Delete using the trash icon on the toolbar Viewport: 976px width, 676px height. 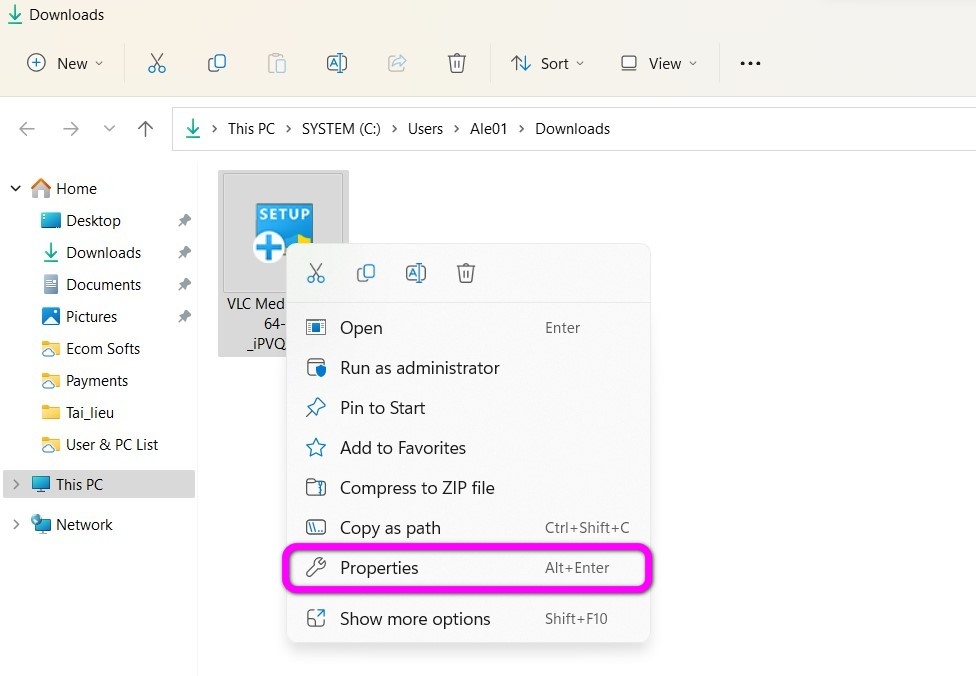click(x=457, y=63)
